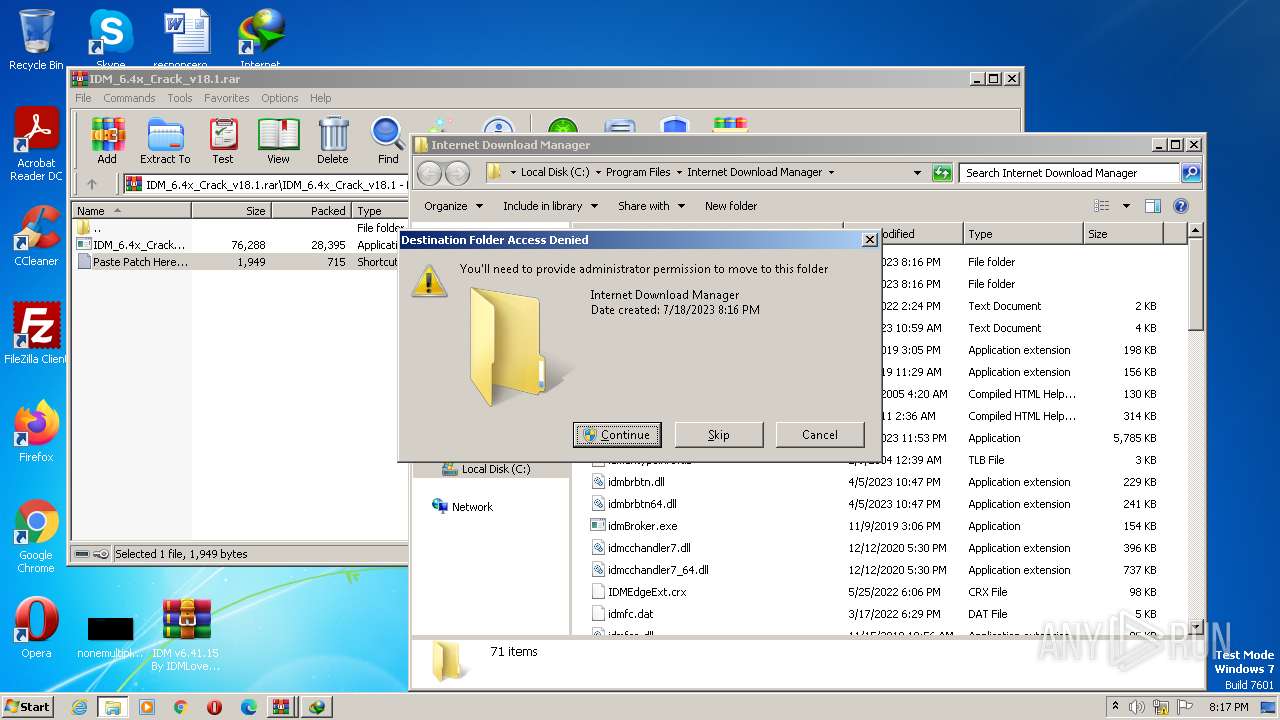Expand arrow after Internet Download Manager breadcrumb
1280x720 pixels.
tap(831, 173)
